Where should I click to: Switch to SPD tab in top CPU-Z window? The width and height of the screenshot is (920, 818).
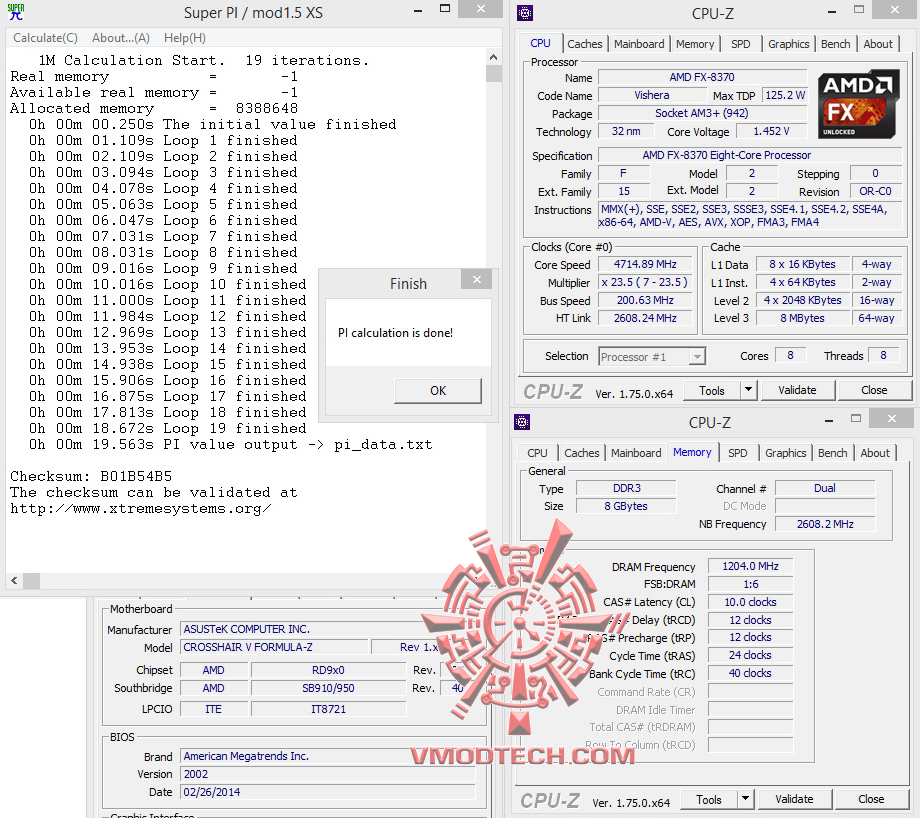[x=740, y=44]
